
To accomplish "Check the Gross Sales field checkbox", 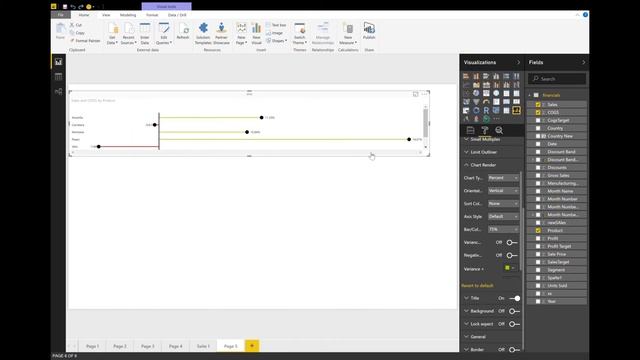I will pos(538,176).
